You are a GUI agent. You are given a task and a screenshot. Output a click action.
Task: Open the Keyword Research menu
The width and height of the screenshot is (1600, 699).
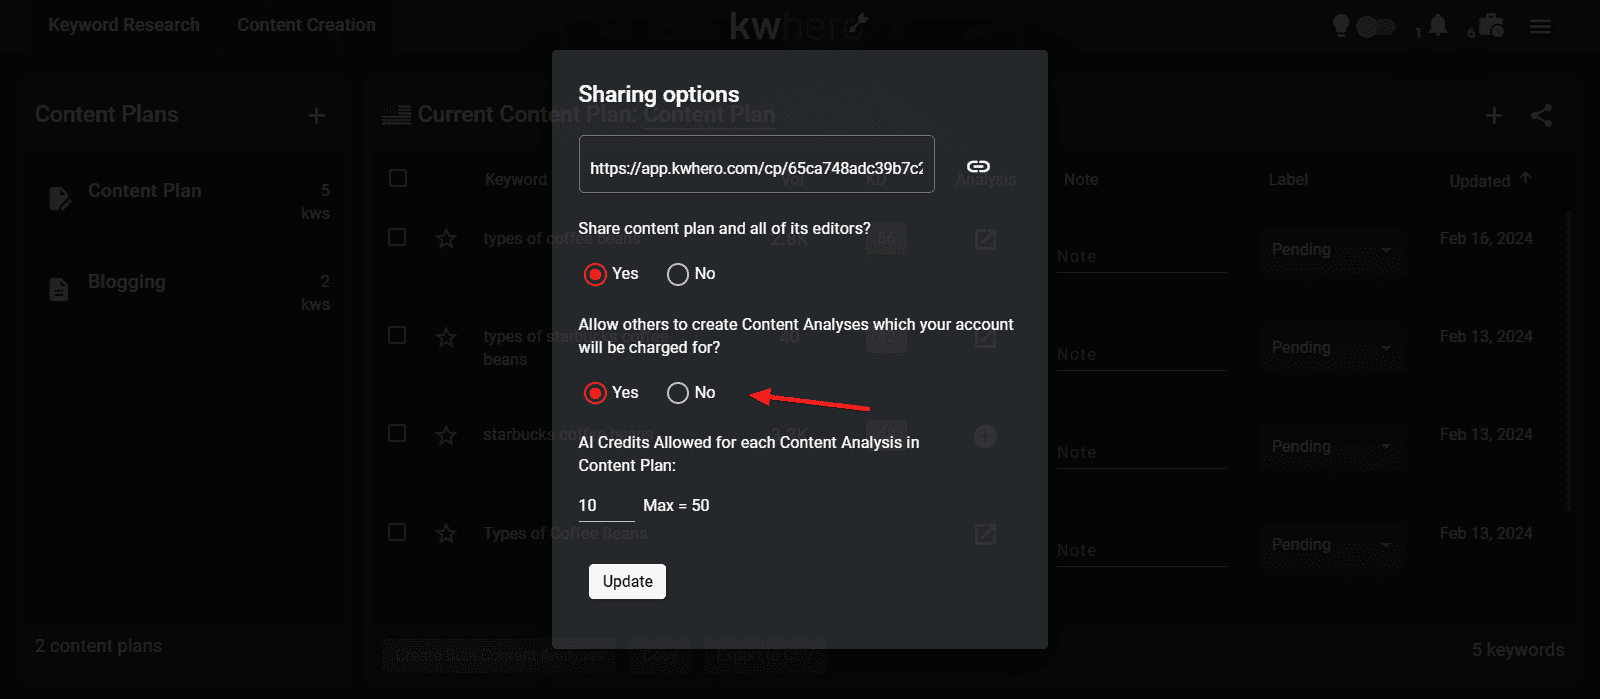point(124,25)
